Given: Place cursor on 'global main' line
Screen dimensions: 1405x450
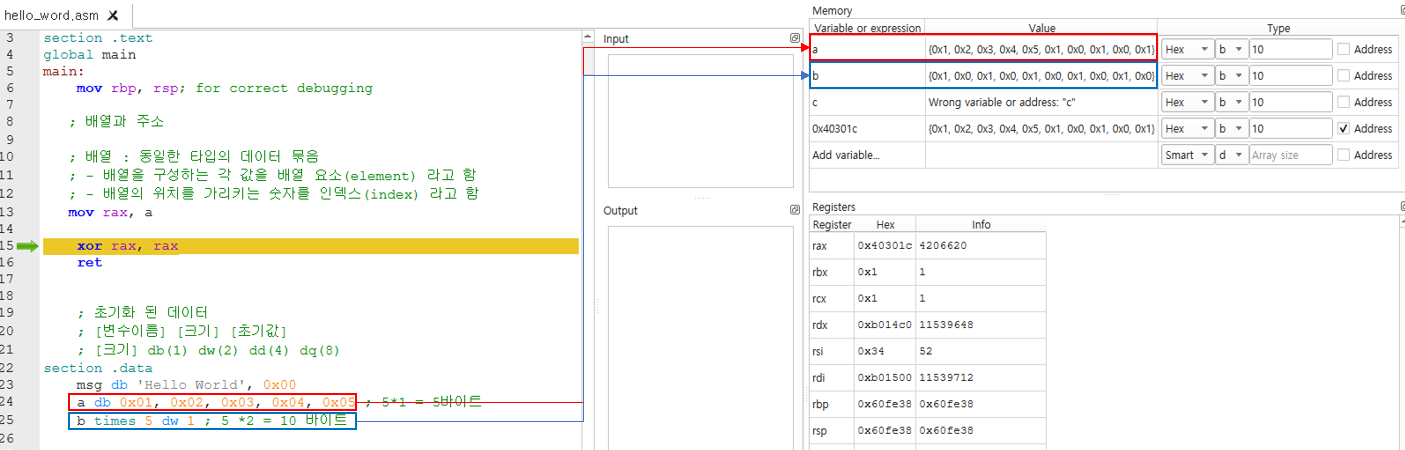Looking at the screenshot, I should 89,55.
